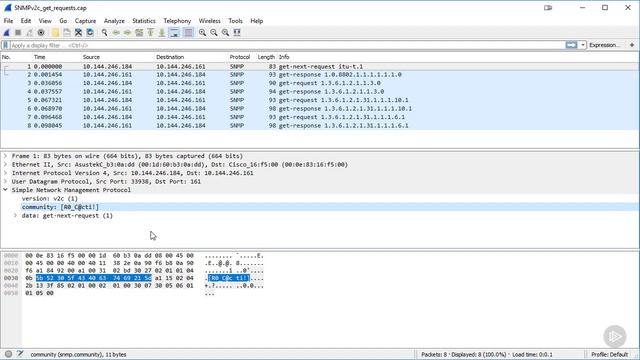This screenshot has height=360, width=640.
Task: Select packet 3 get-request 1.3.6.1.2.1.1.3.0
Action: pyautogui.click(x=320, y=83)
